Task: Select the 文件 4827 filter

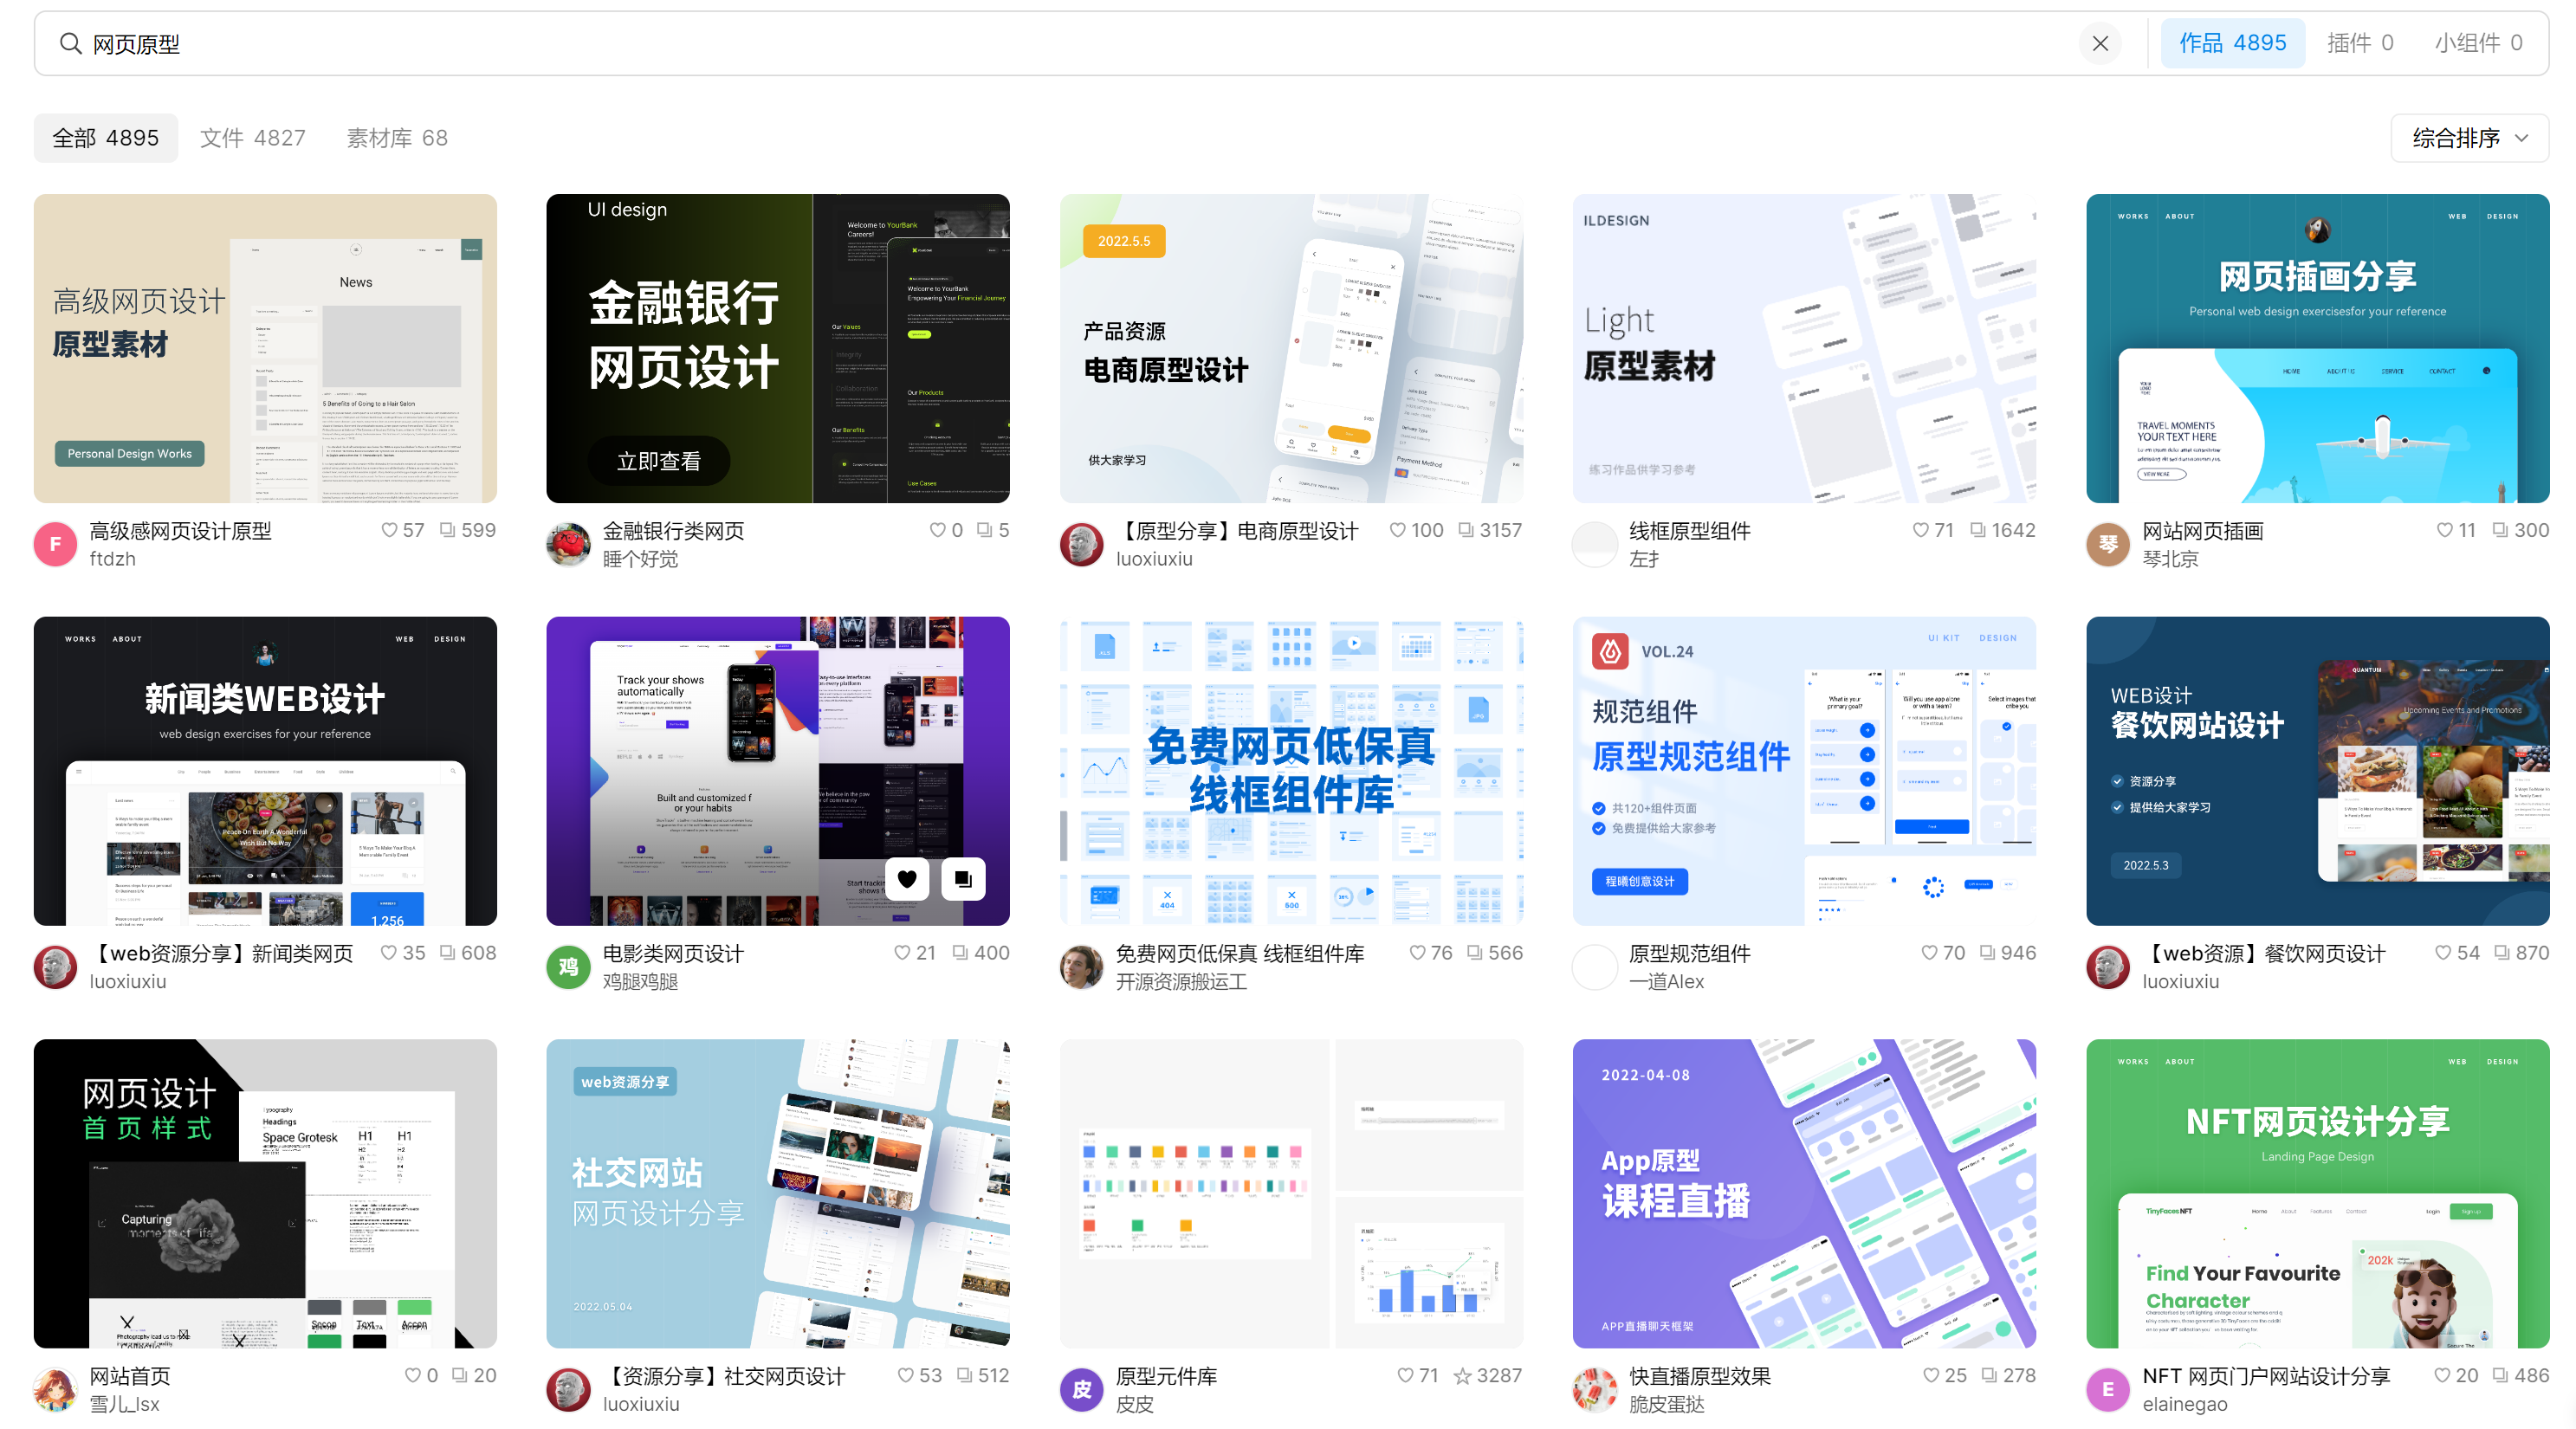Action: [253, 138]
